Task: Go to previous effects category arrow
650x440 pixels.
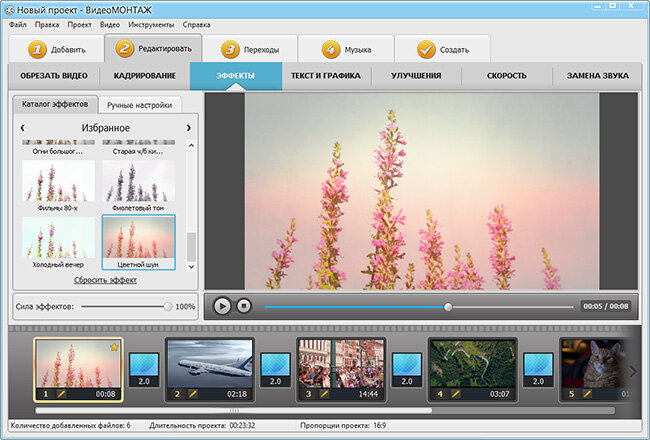Action: (x=23, y=128)
